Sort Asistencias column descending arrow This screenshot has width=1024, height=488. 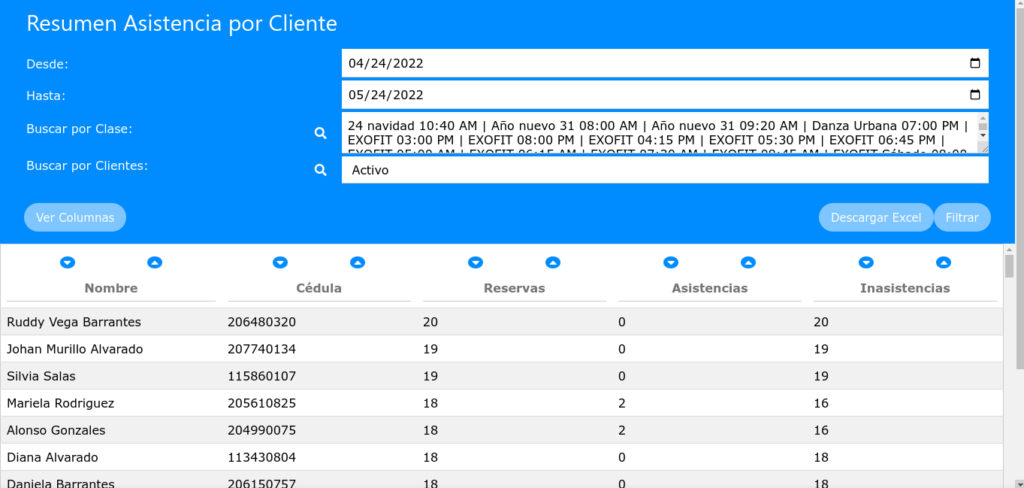670,263
